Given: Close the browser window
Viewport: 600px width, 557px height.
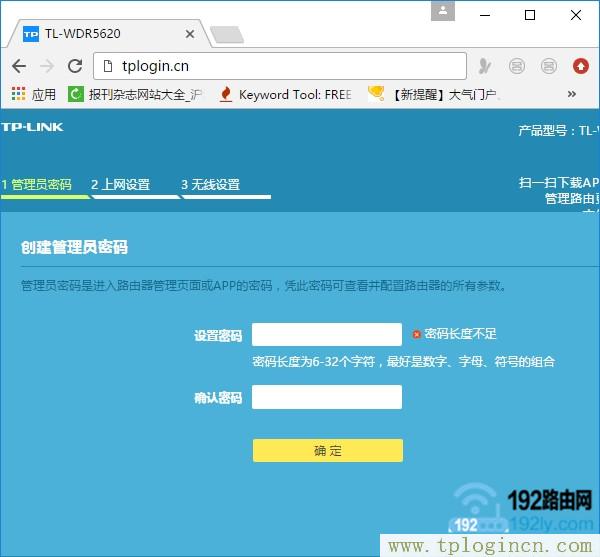Looking at the screenshot, I should (x=576, y=15).
